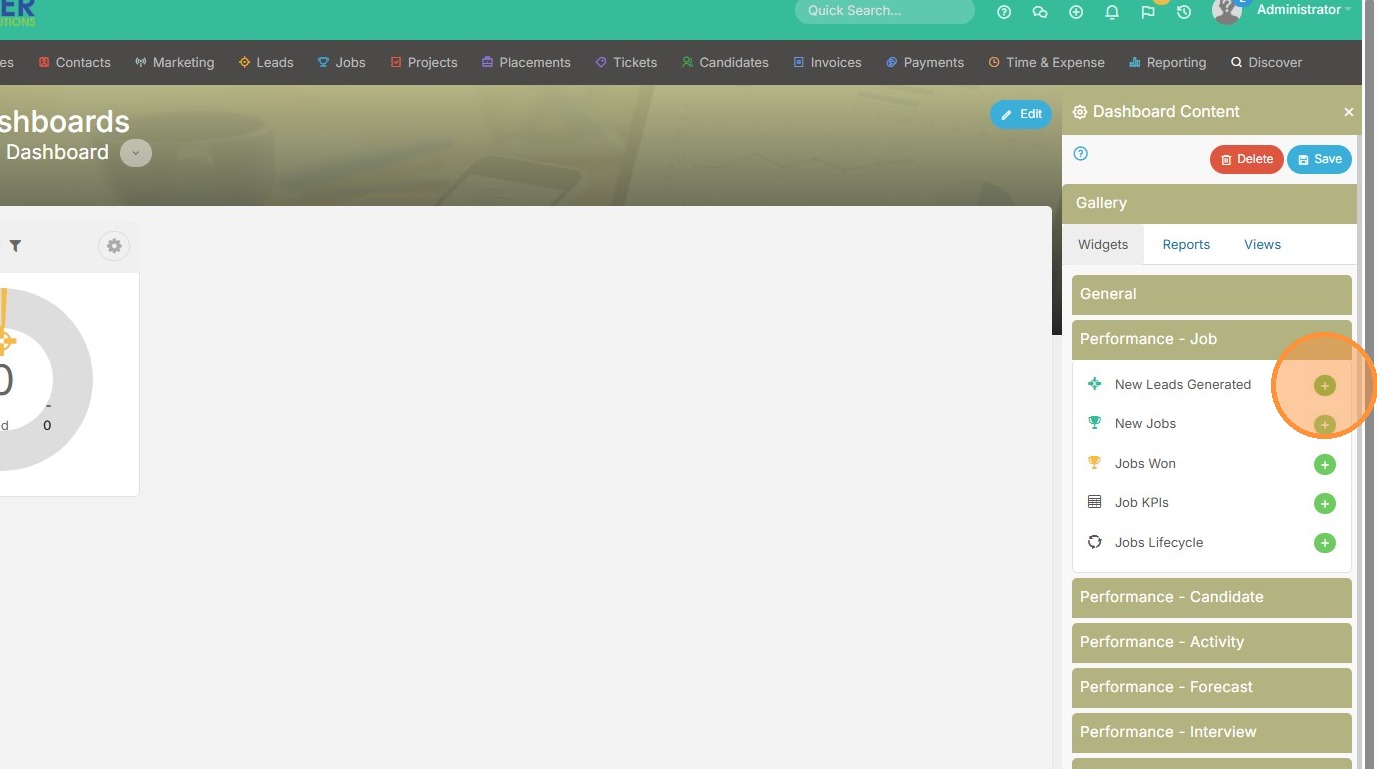The height and width of the screenshot is (769, 1377).
Task: Open the Jobs menu
Action: (342, 62)
